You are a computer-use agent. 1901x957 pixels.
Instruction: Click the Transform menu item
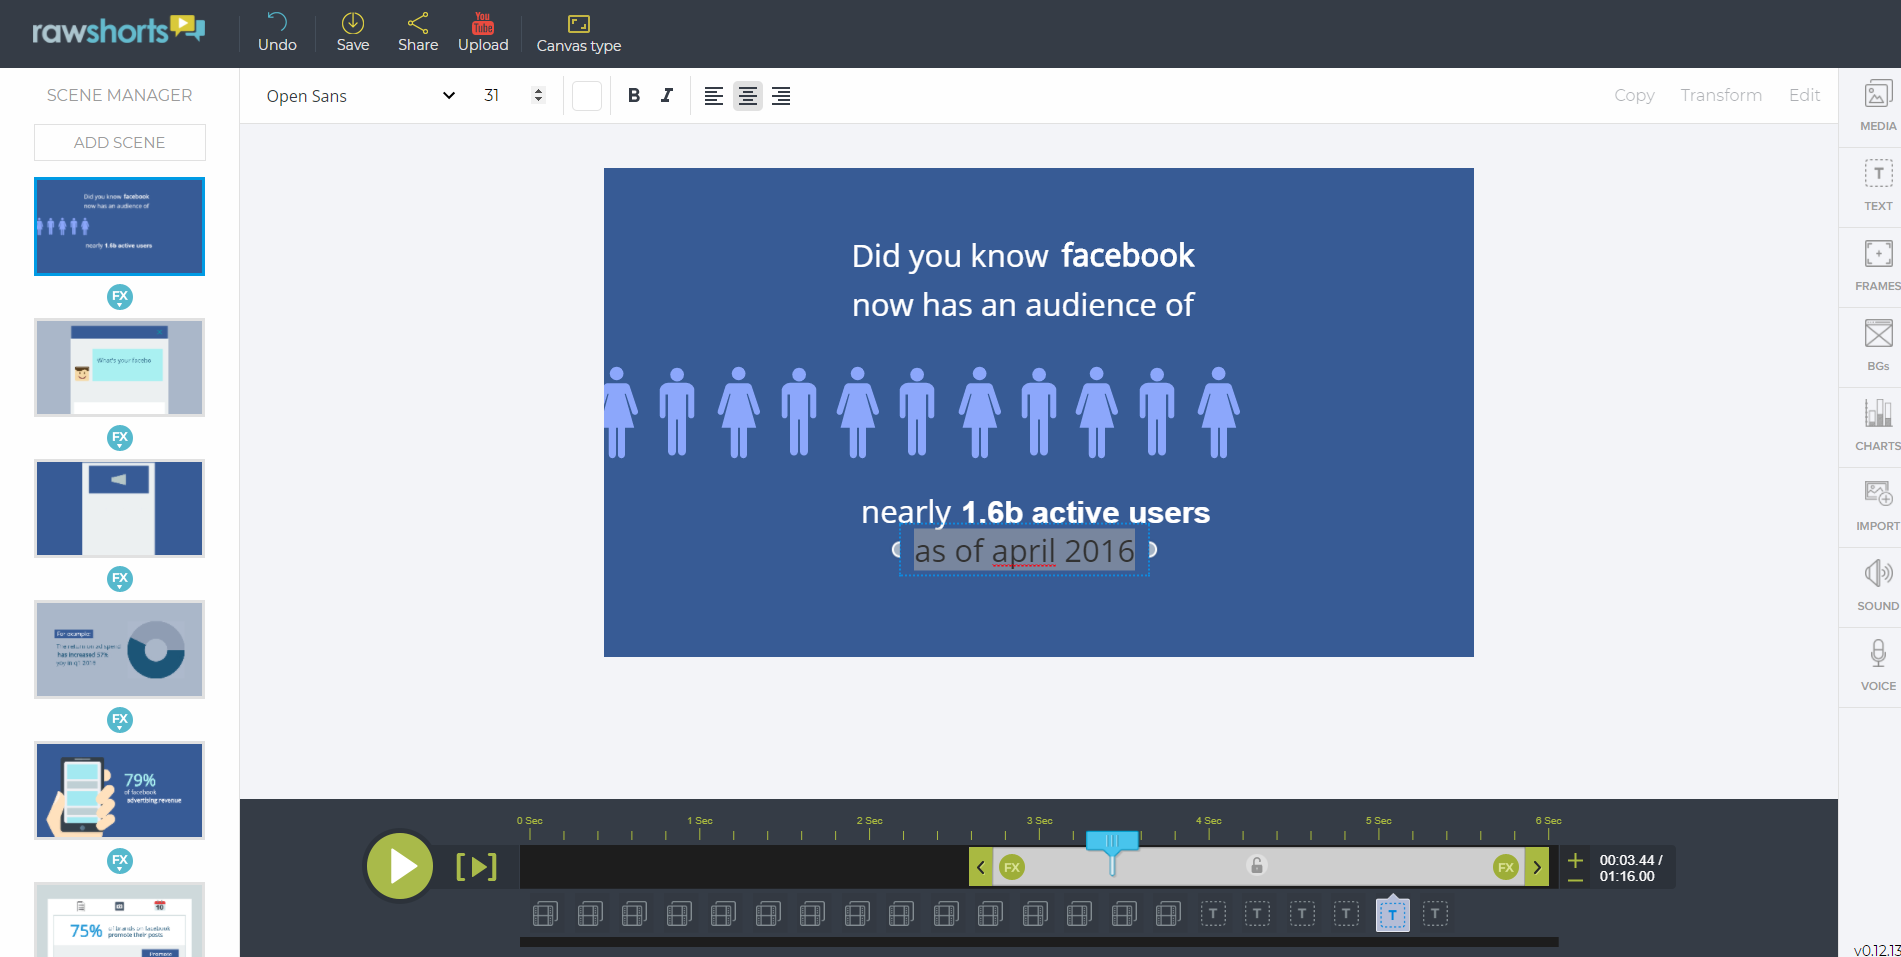pos(1721,95)
